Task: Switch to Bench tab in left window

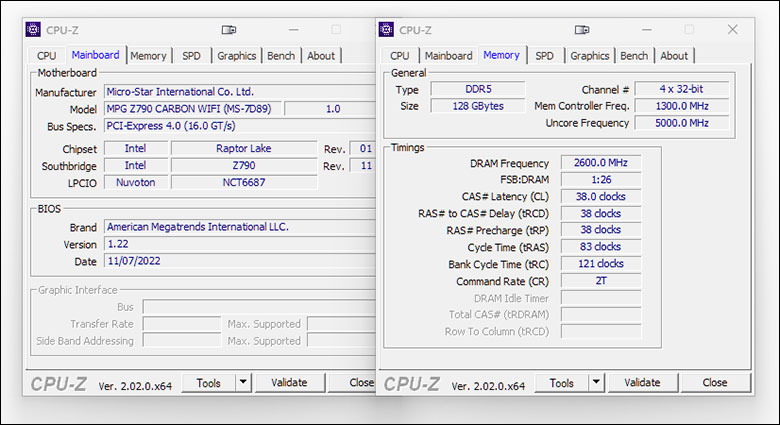Action: coord(281,56)
